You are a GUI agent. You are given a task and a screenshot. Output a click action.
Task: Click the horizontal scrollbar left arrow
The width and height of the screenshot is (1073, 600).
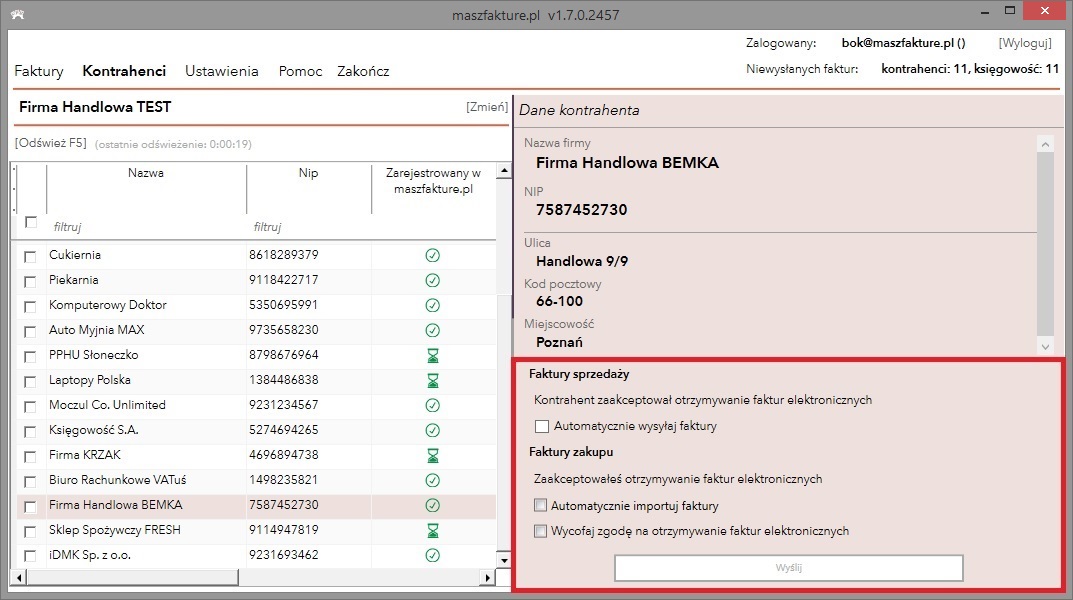point(18,578)
